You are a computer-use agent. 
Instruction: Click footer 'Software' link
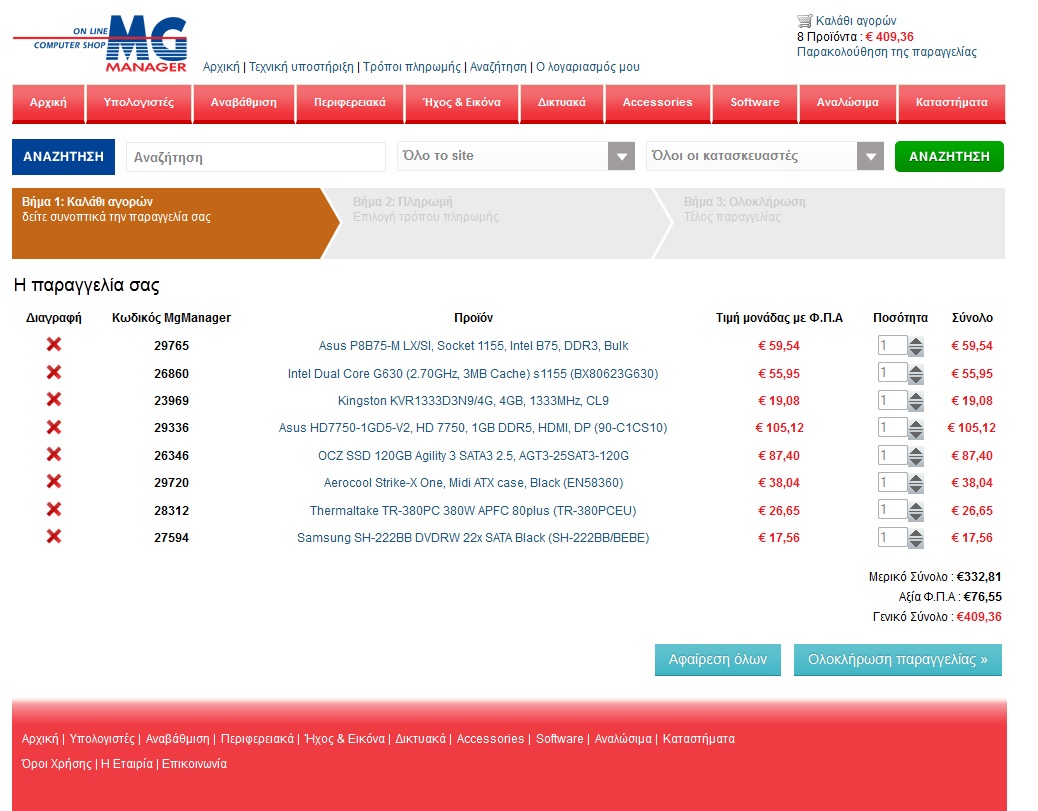[559, 738]
